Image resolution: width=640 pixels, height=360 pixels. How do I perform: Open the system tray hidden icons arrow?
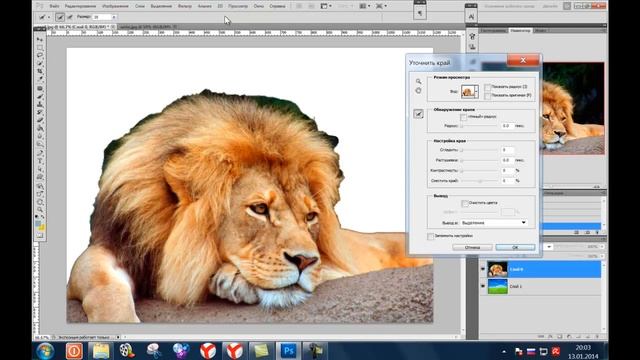[504, 351]
